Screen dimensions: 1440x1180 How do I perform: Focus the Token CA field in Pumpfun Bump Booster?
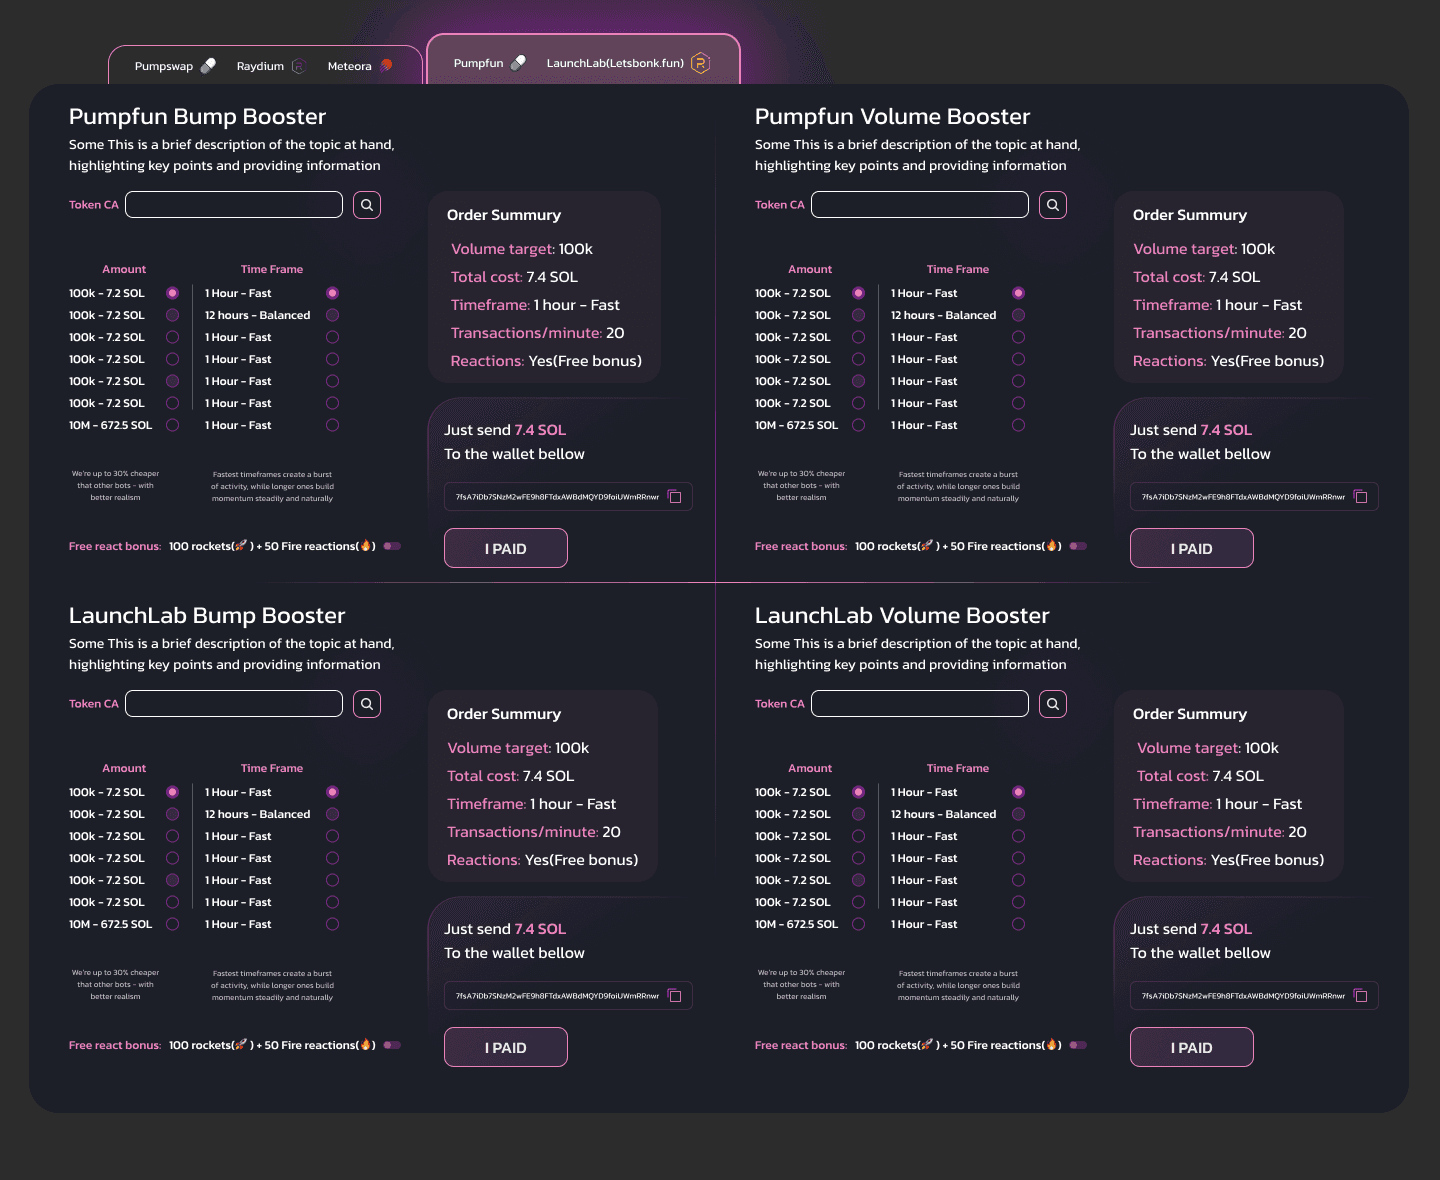pos(234,205)
